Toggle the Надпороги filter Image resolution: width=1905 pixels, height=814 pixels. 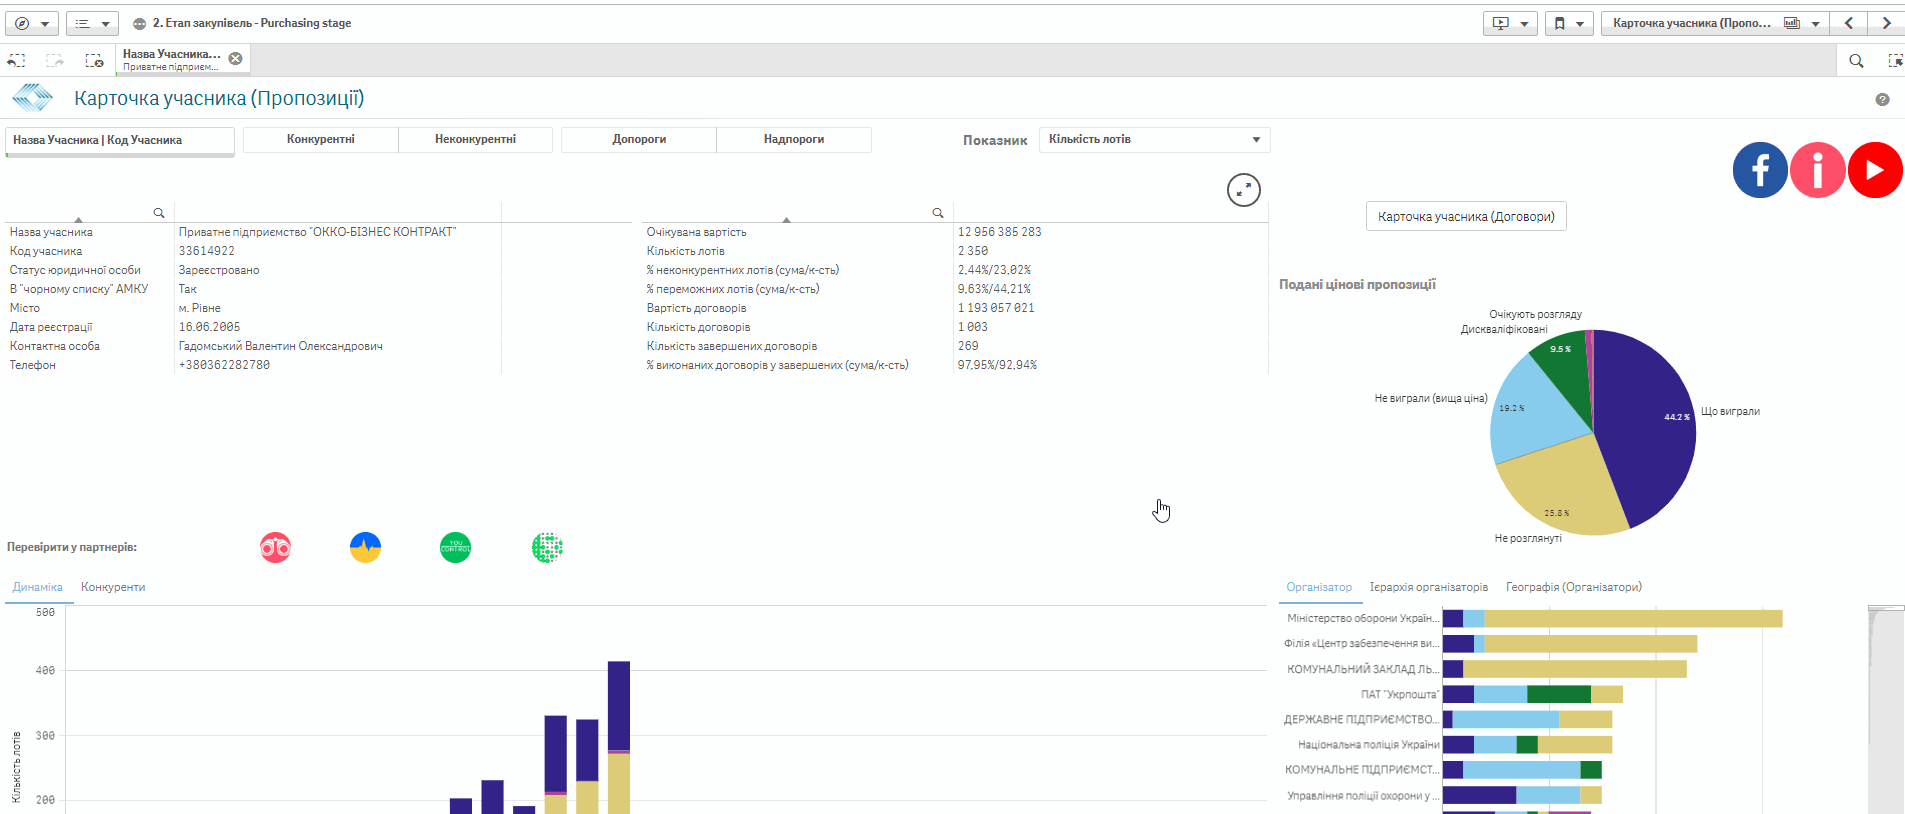click(x=793, y=140)
